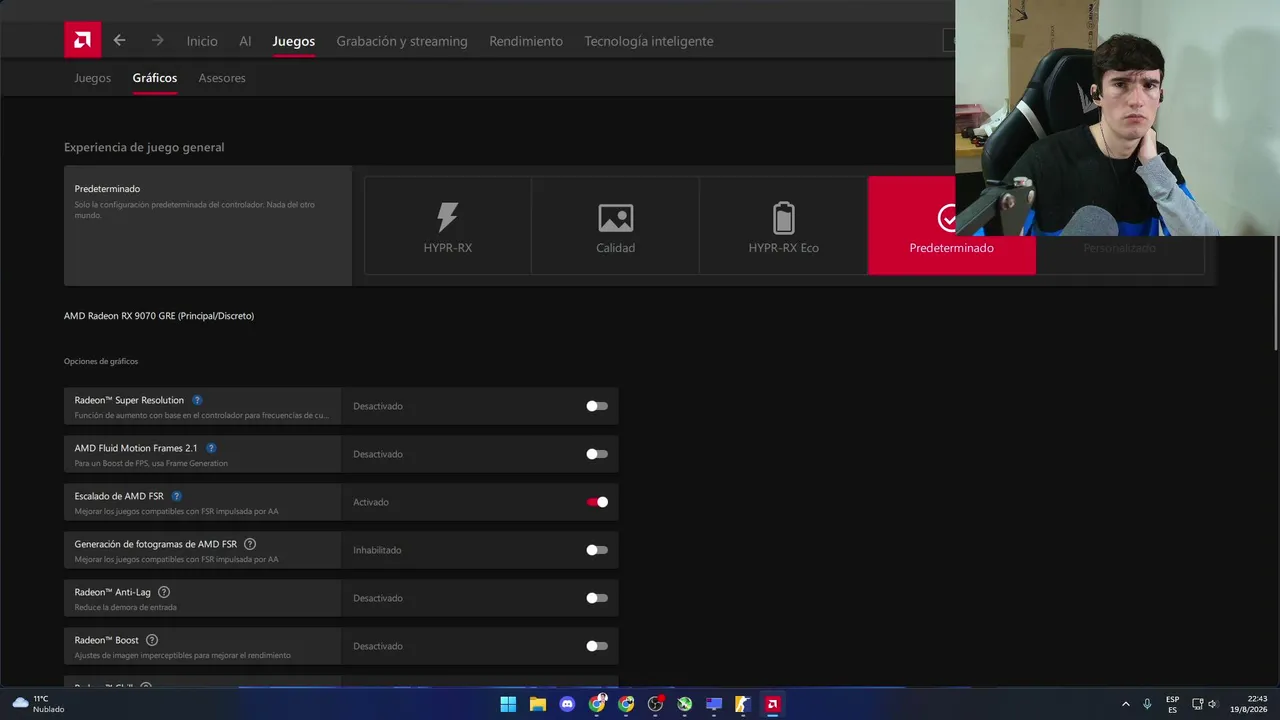Select the Juegos main tab

[294, 41]
